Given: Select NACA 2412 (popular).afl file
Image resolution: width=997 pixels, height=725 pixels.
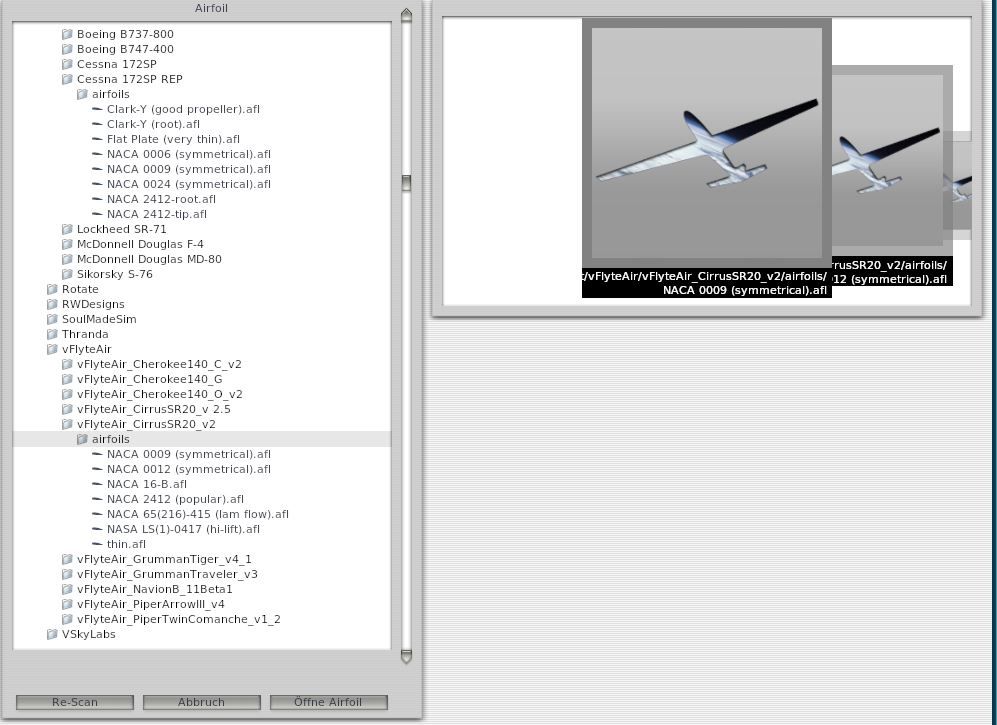Looking at the screenshot, I should (175, 499).
